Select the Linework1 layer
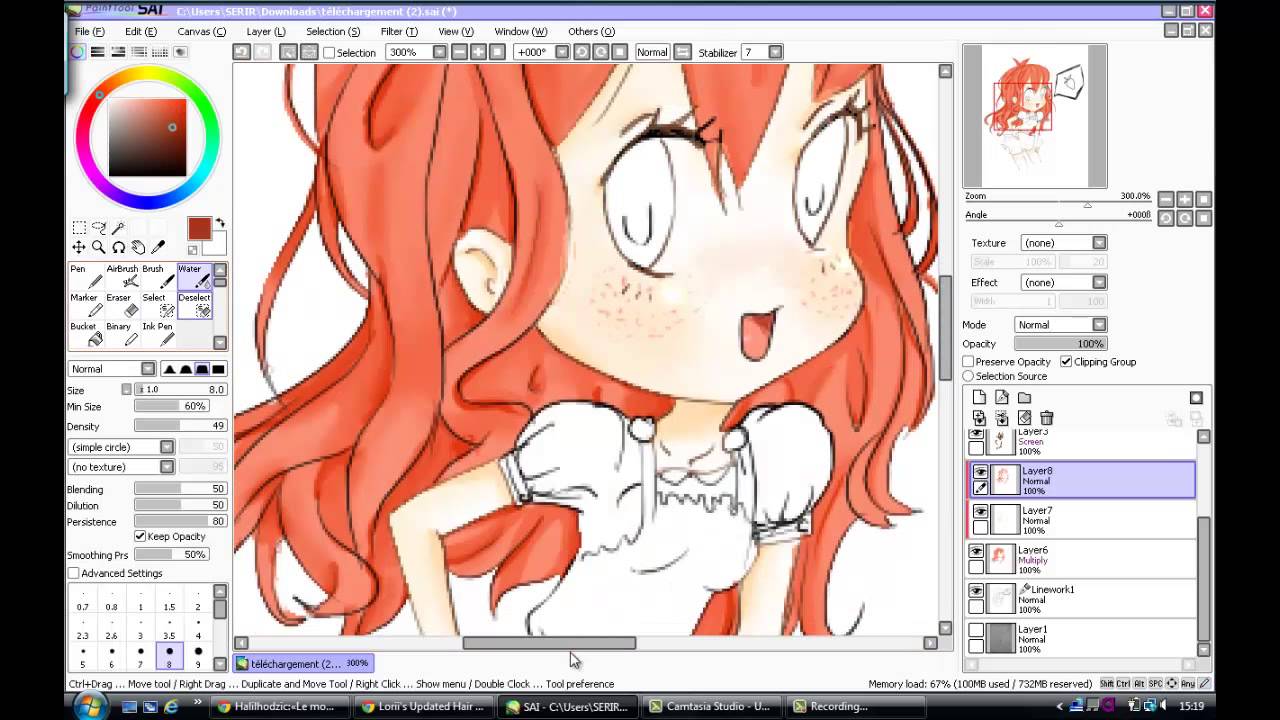 pos(1081,599)
